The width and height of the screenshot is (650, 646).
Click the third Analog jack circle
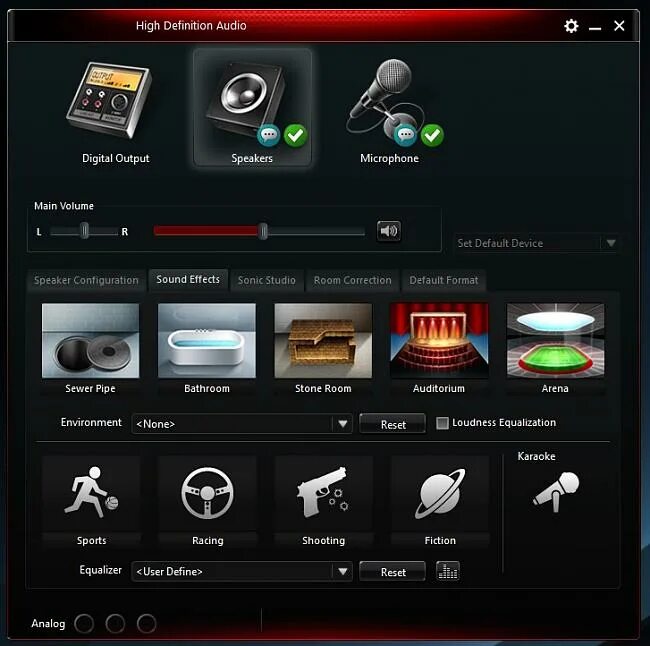146,623
